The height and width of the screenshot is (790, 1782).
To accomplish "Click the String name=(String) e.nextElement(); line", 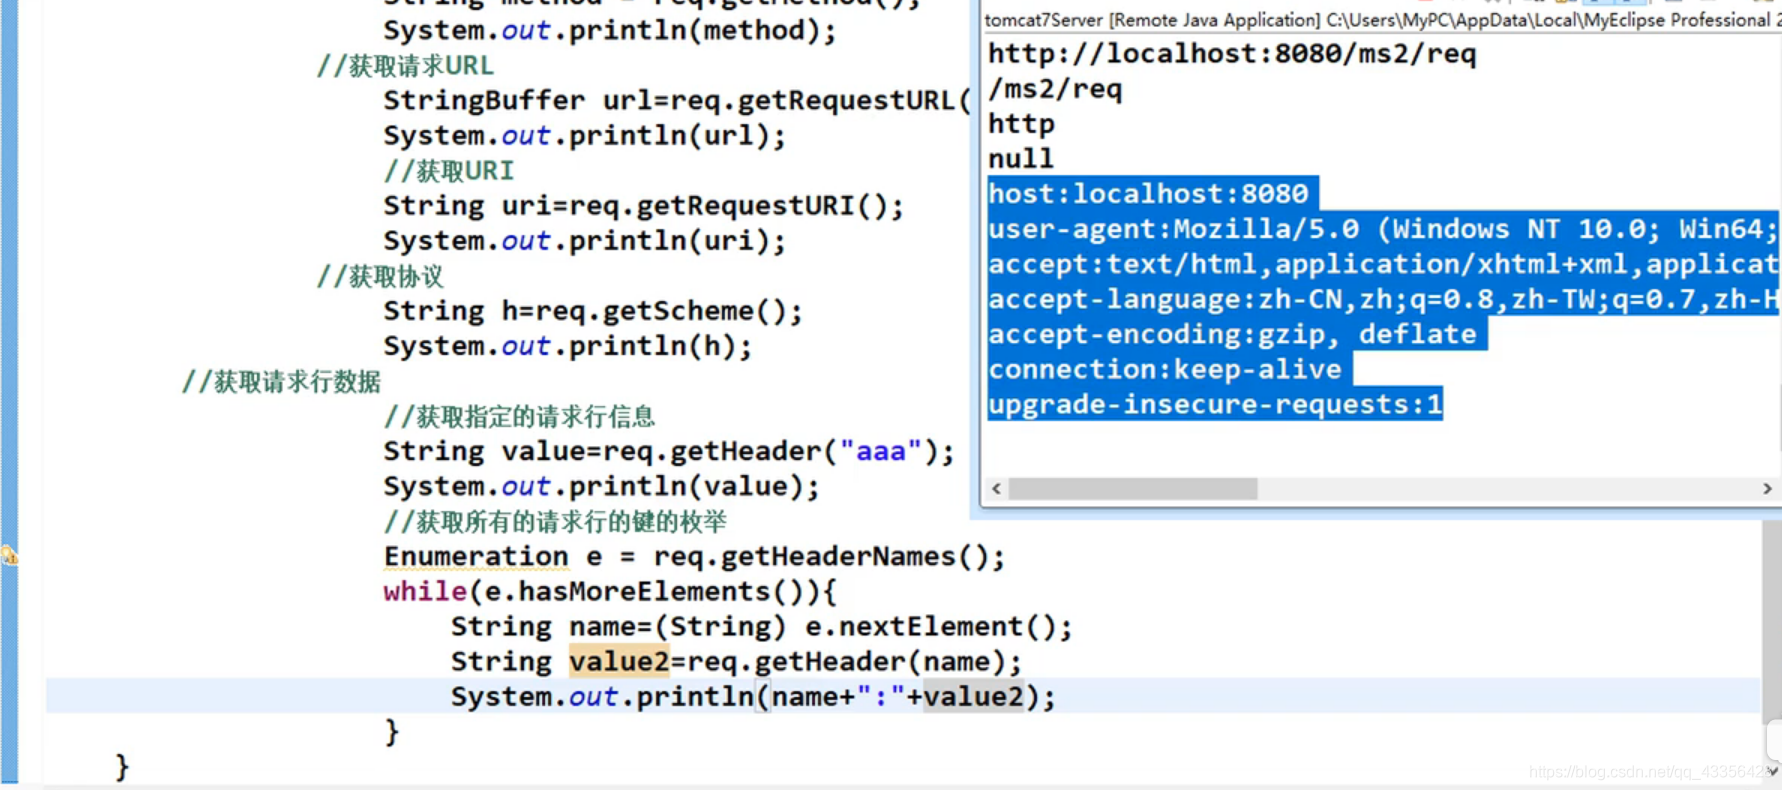I will point(761,627).
